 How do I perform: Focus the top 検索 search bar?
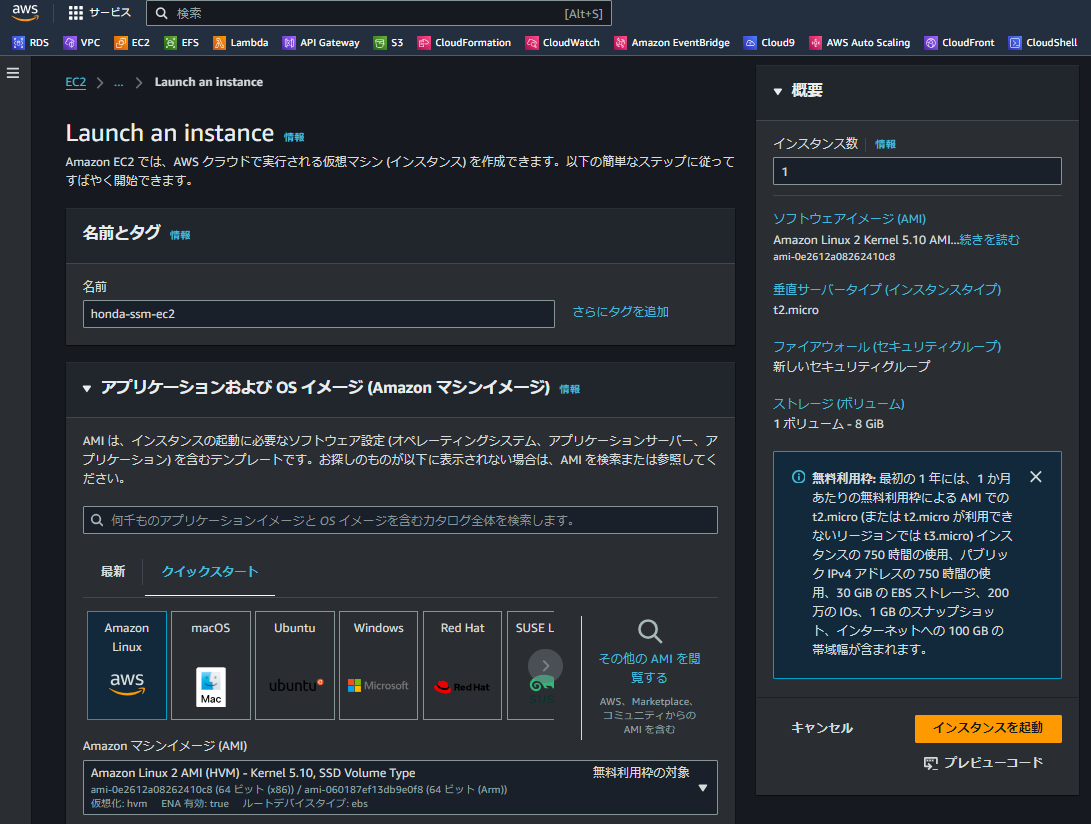[x=379, y=13]
